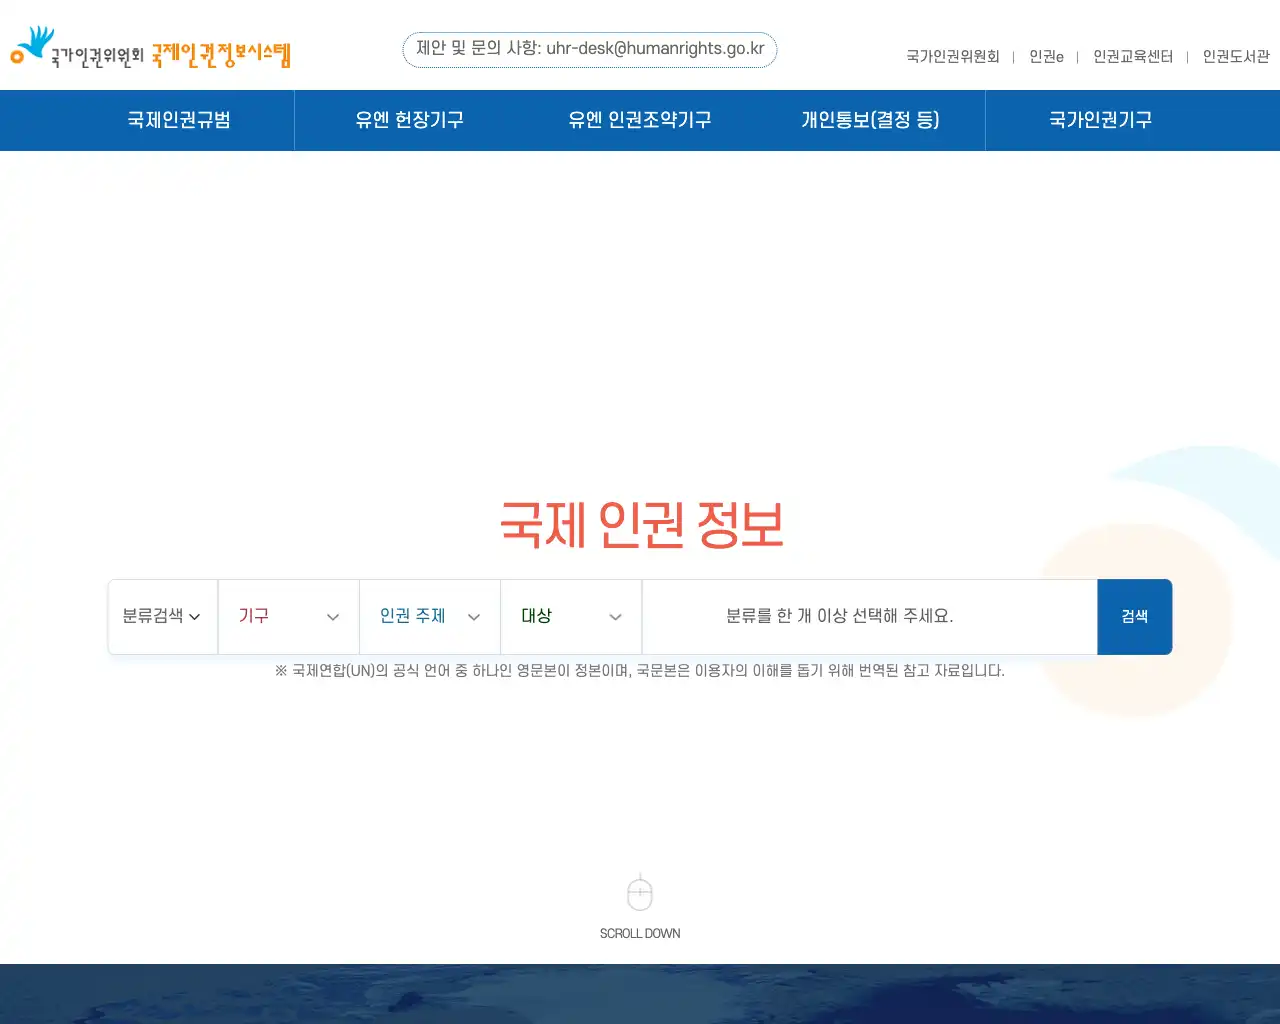Open the 인권도서관 link
Viewport: 1280px width, 1024px height.
pyautogui.click(x=1235, y=57)
